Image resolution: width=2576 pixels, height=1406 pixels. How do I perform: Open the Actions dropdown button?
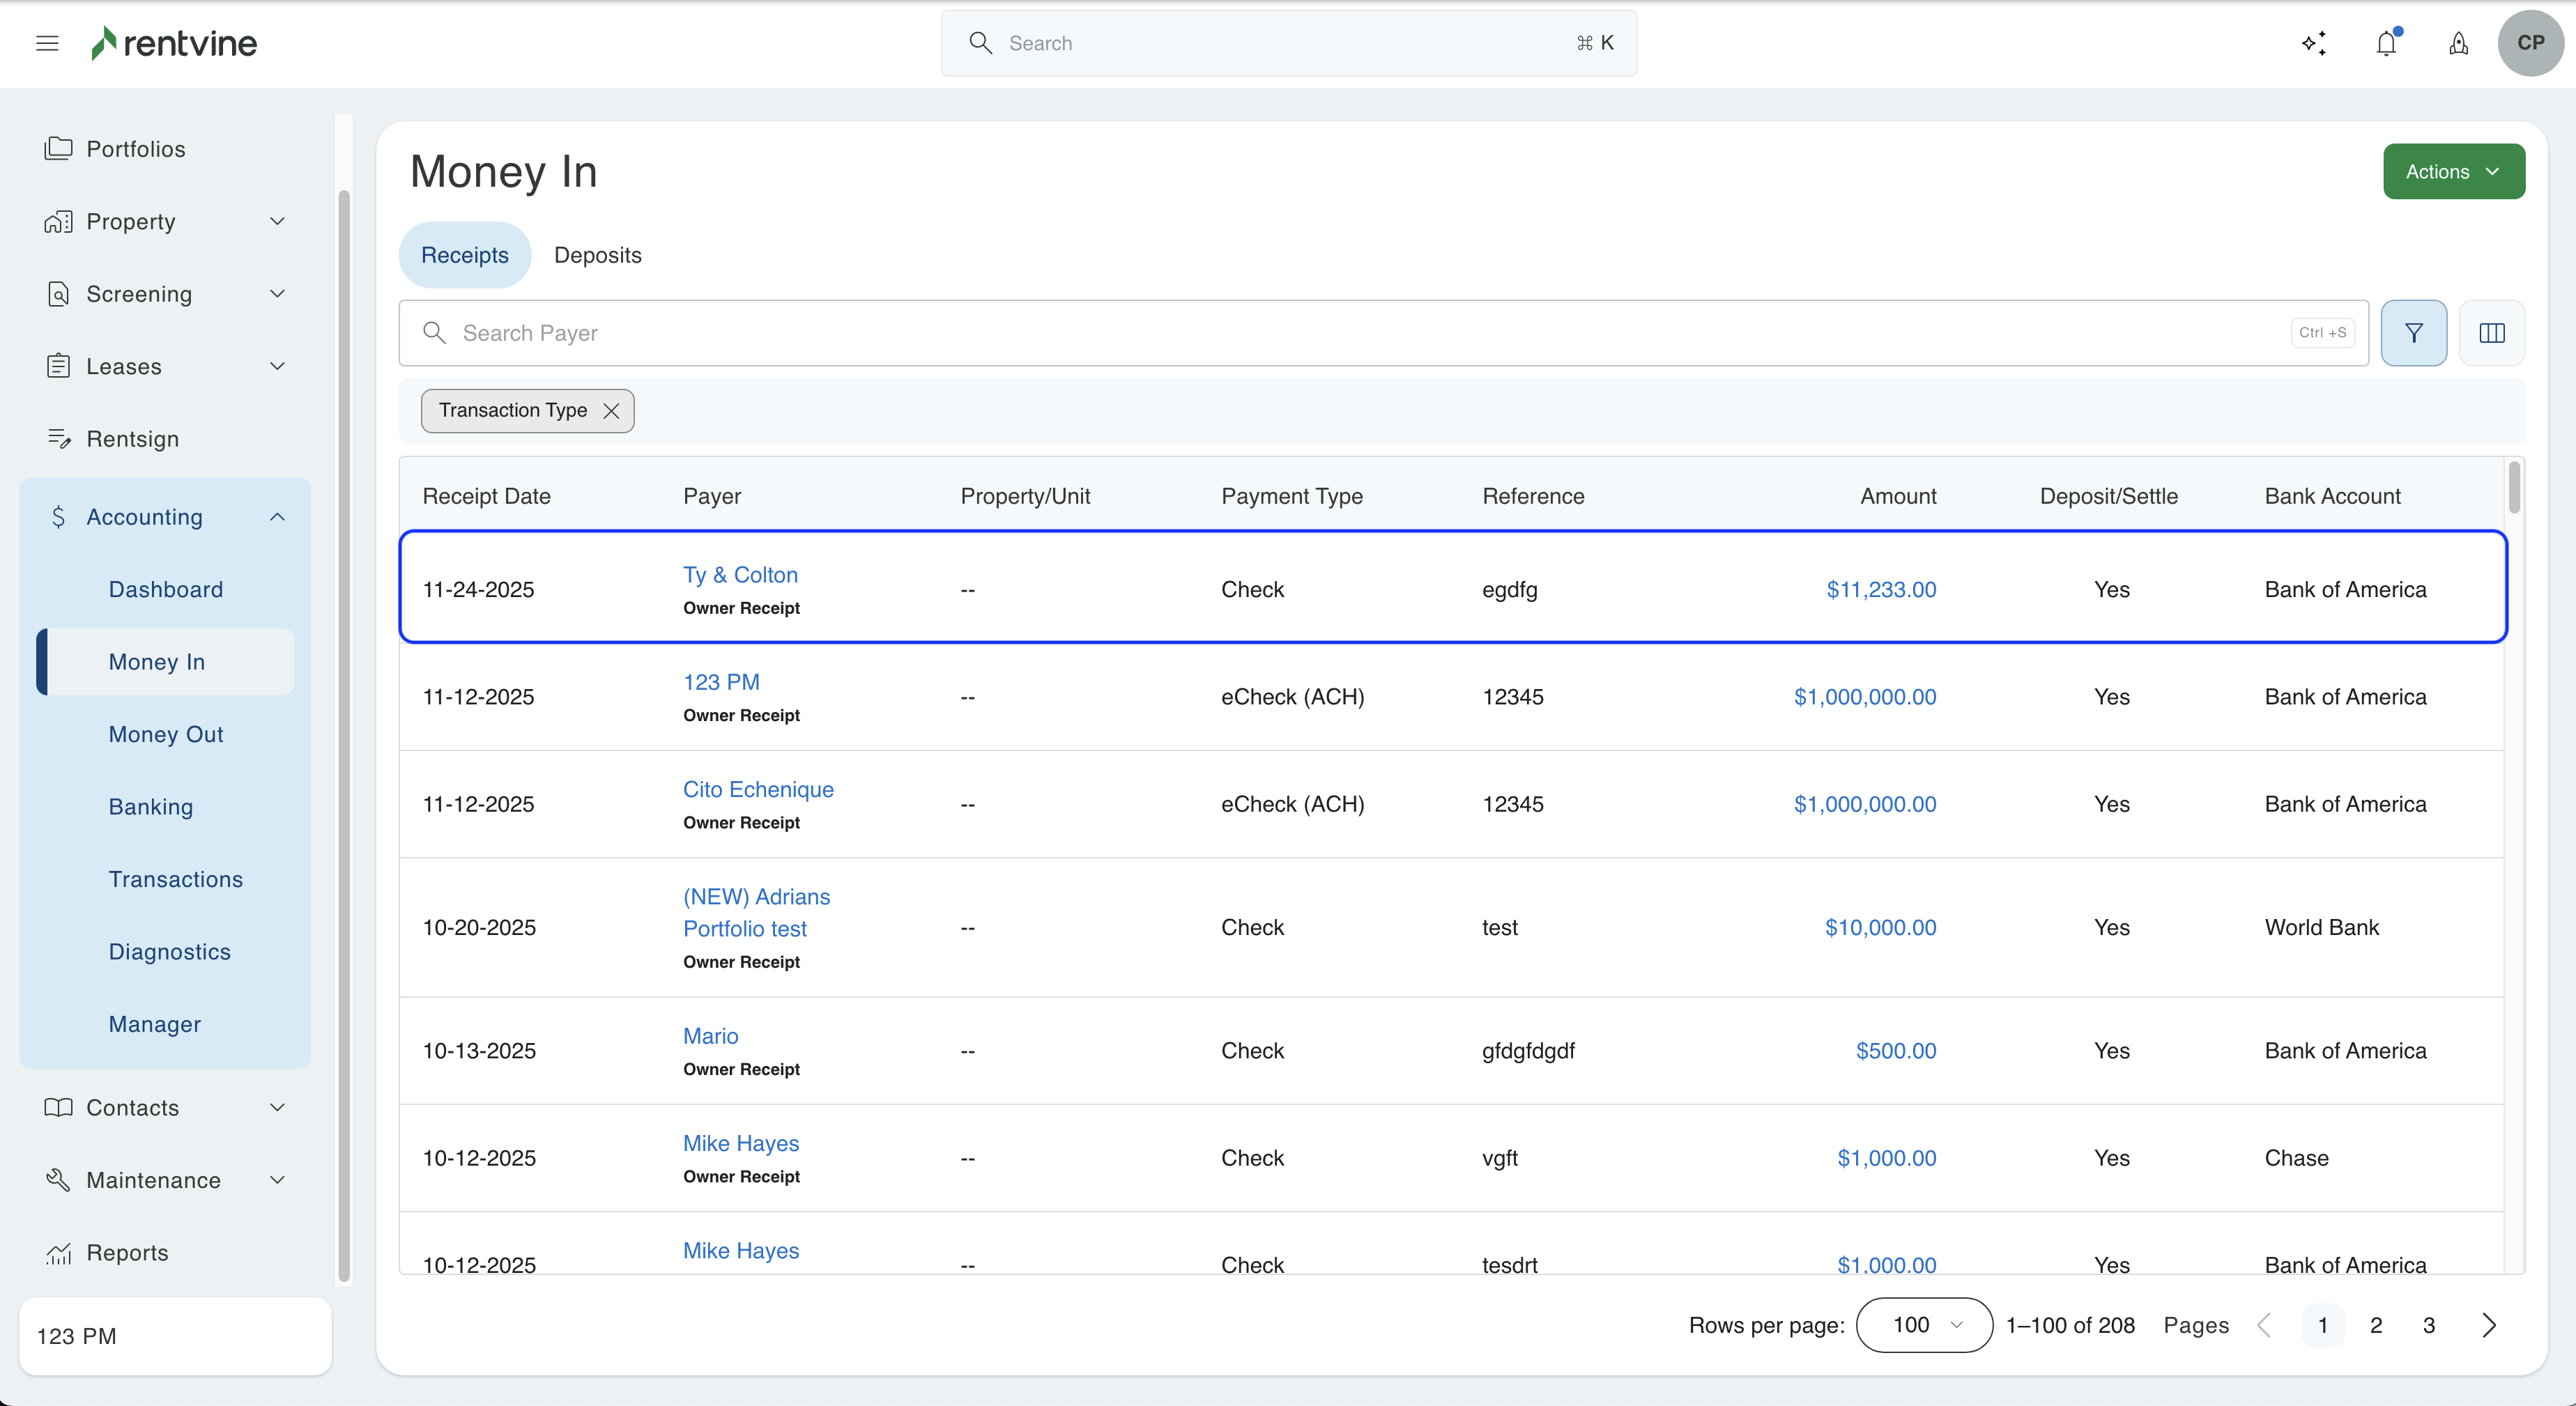pos(2453,172)
